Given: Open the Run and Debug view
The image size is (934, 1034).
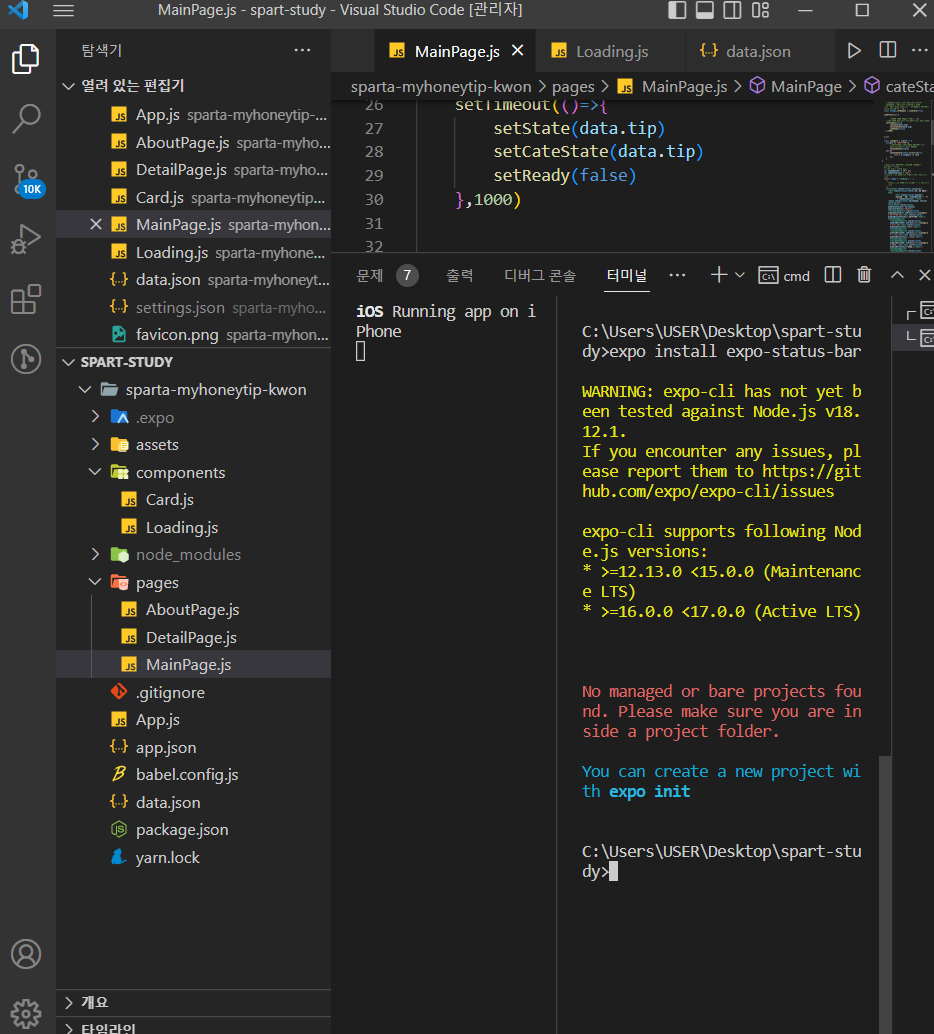Looking at the screenshot, I should click(x=26, y=239).
